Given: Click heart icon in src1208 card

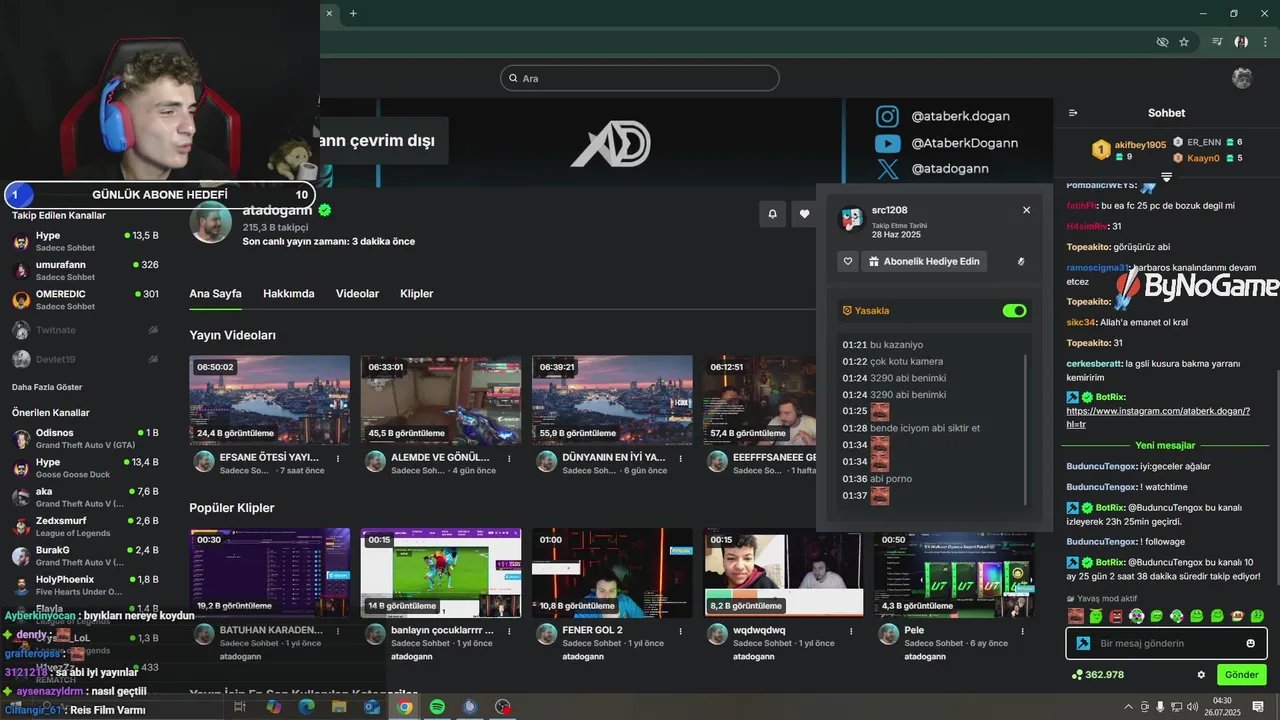Looking at the screenshot, I should pyautogui.click(x=848, y=262).
